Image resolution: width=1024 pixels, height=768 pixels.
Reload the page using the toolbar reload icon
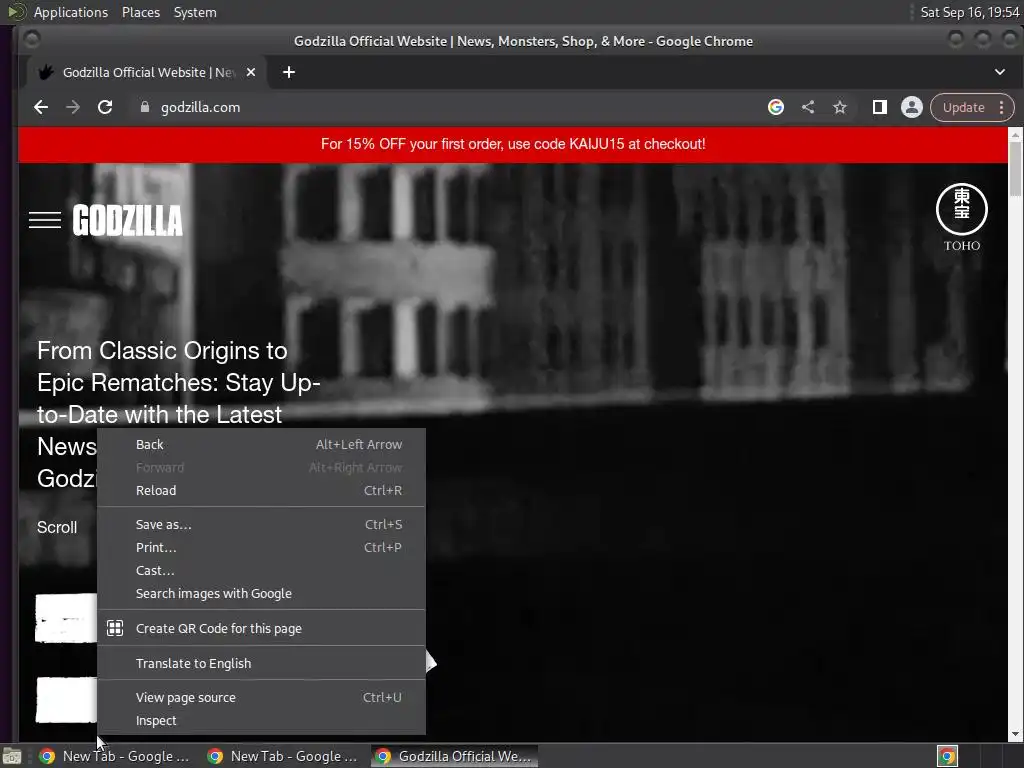click(104, 107)
